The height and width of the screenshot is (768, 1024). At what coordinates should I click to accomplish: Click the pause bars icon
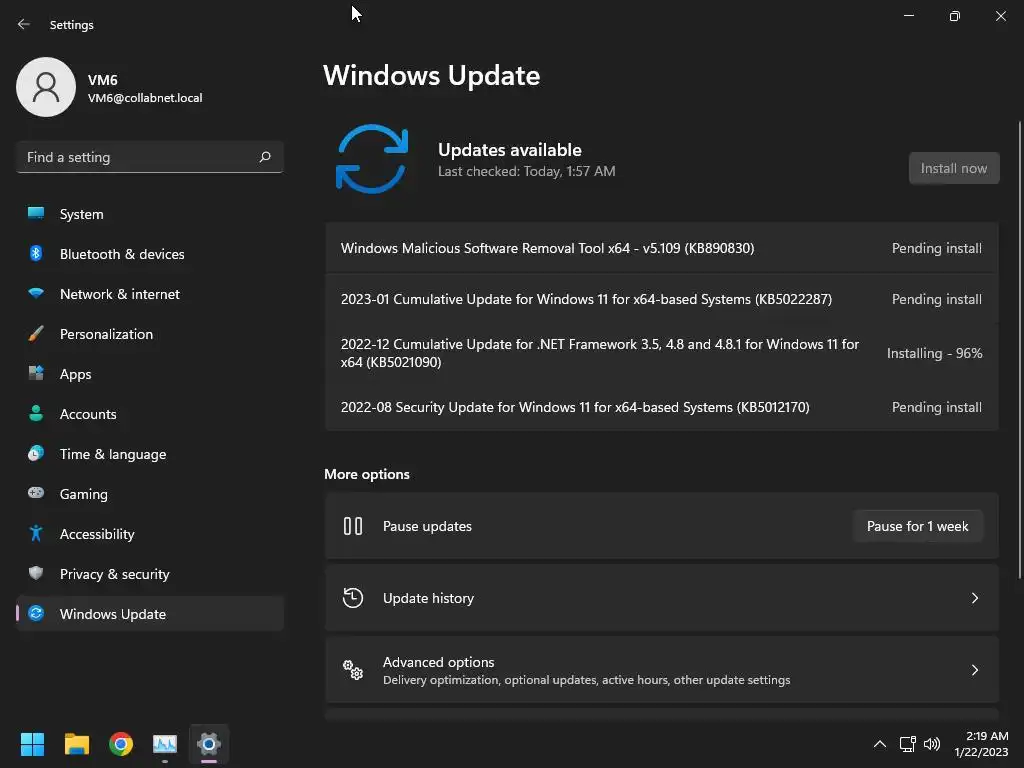pos(353,526)
